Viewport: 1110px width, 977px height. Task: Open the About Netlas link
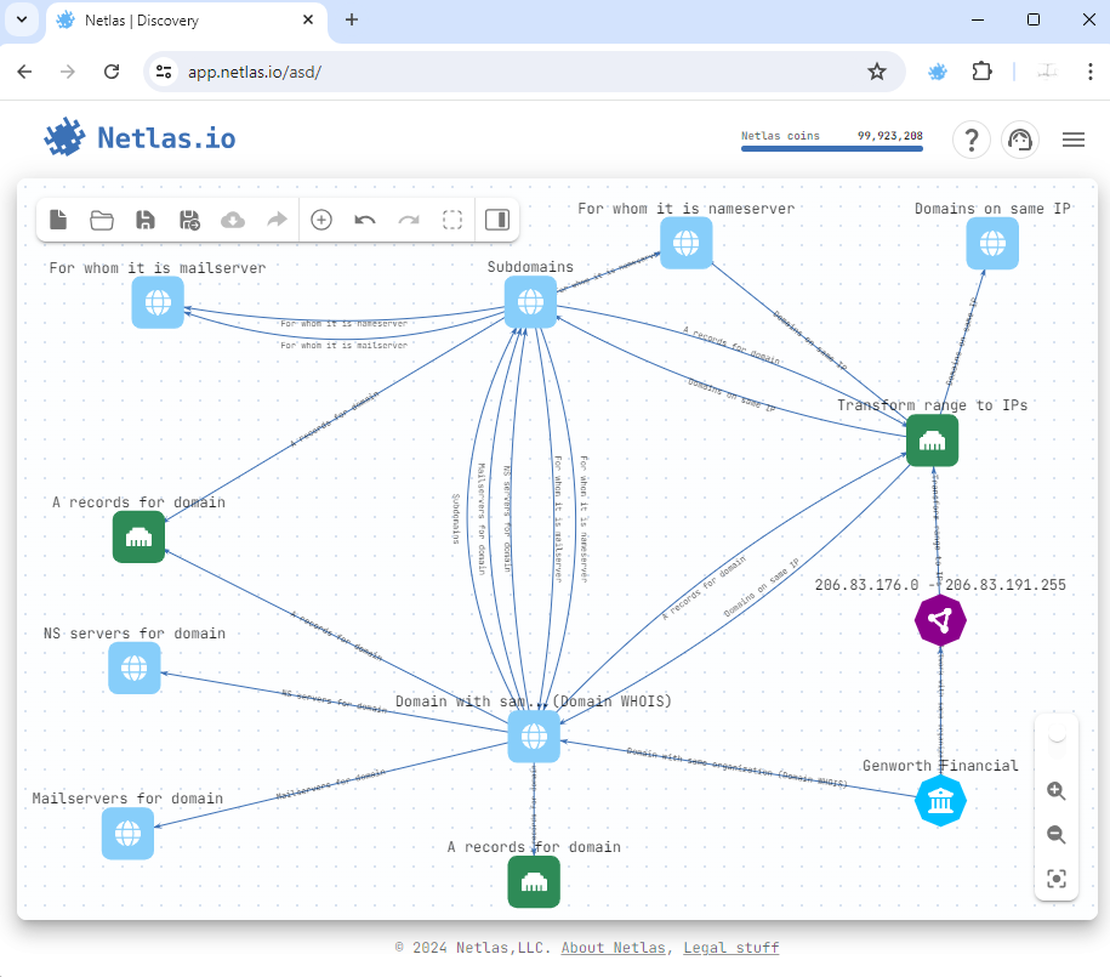[613, 947]
